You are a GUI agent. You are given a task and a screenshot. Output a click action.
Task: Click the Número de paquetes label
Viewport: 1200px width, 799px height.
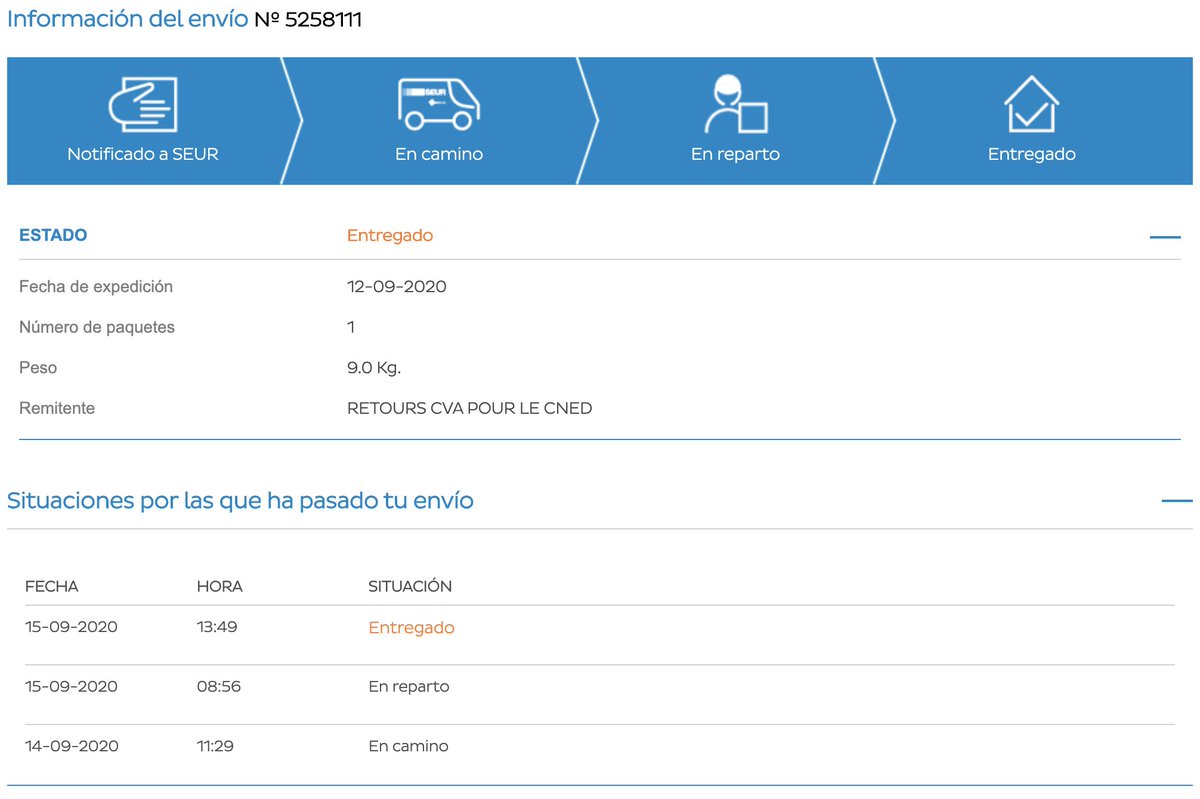point(97,327)
